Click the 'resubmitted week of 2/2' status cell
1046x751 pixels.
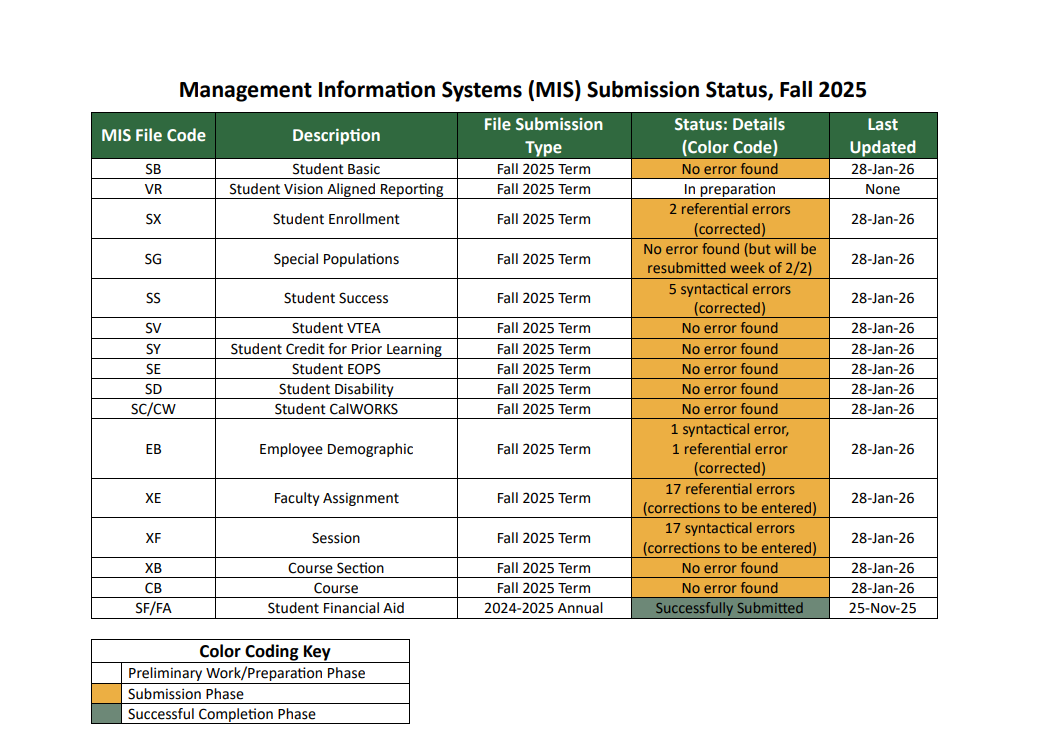pos(730,259)
